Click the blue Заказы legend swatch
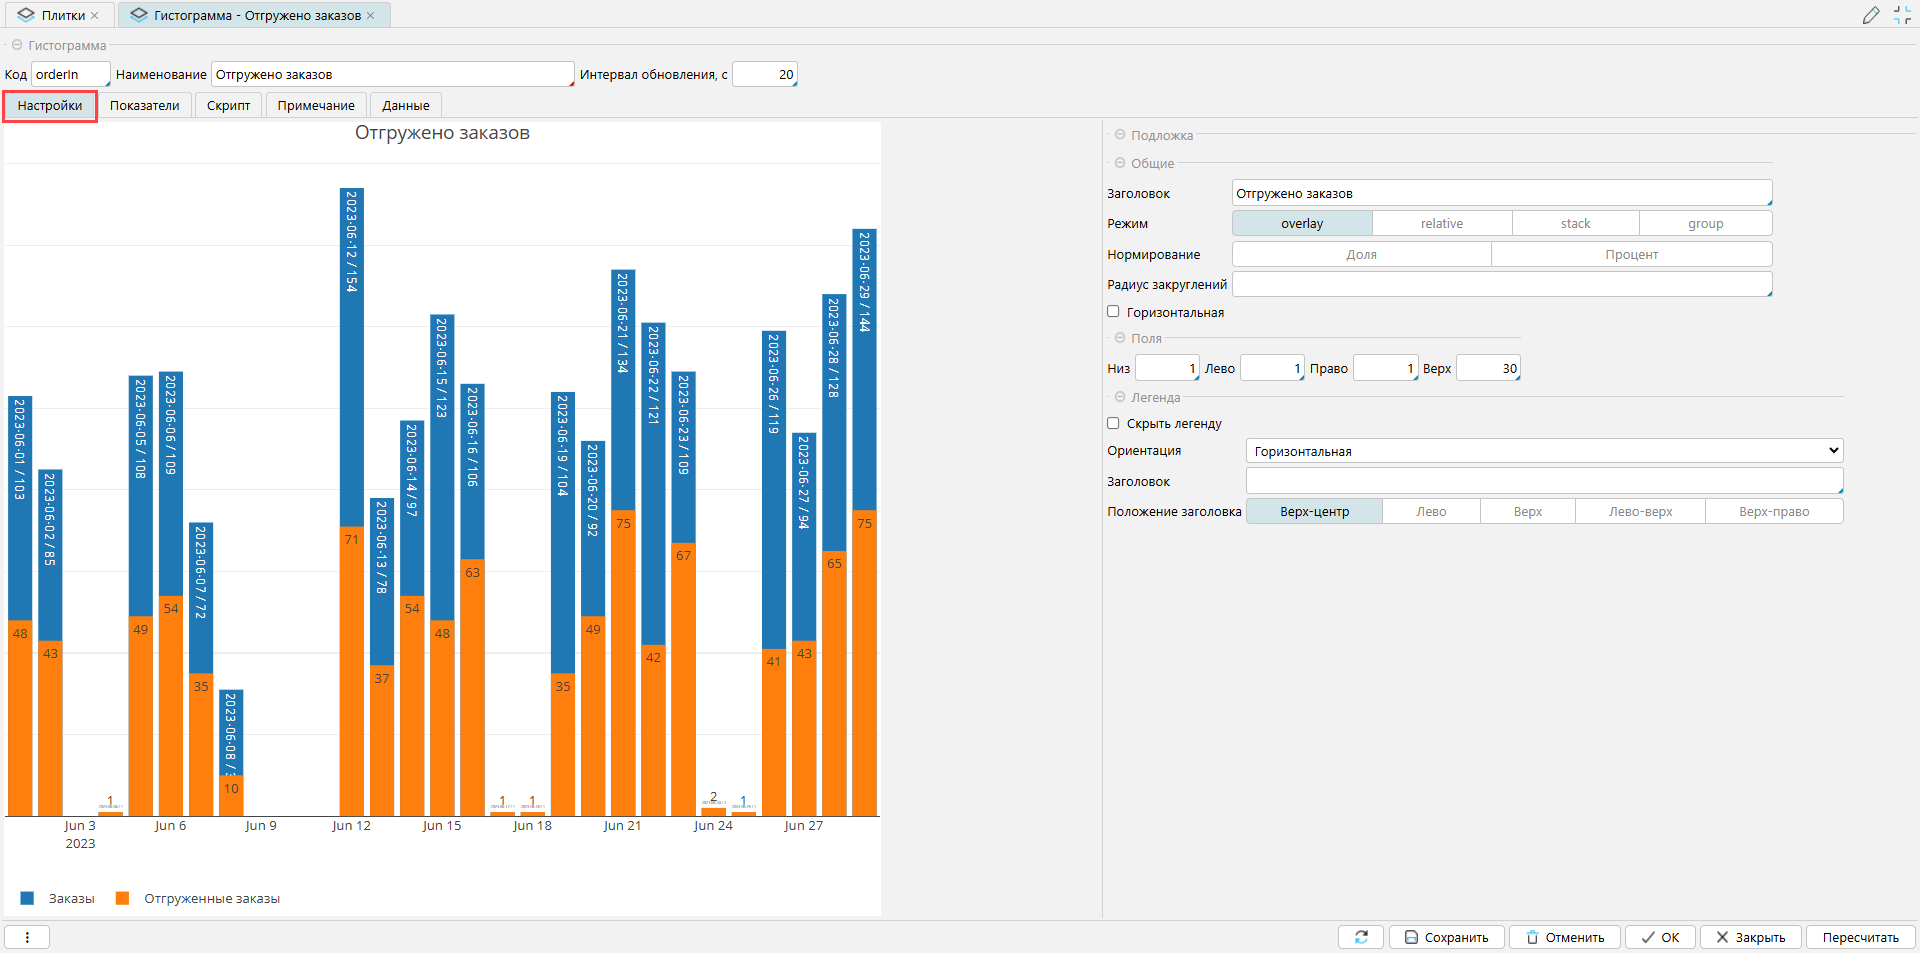This screenshot has height=953, width=1920. (27, 898)
